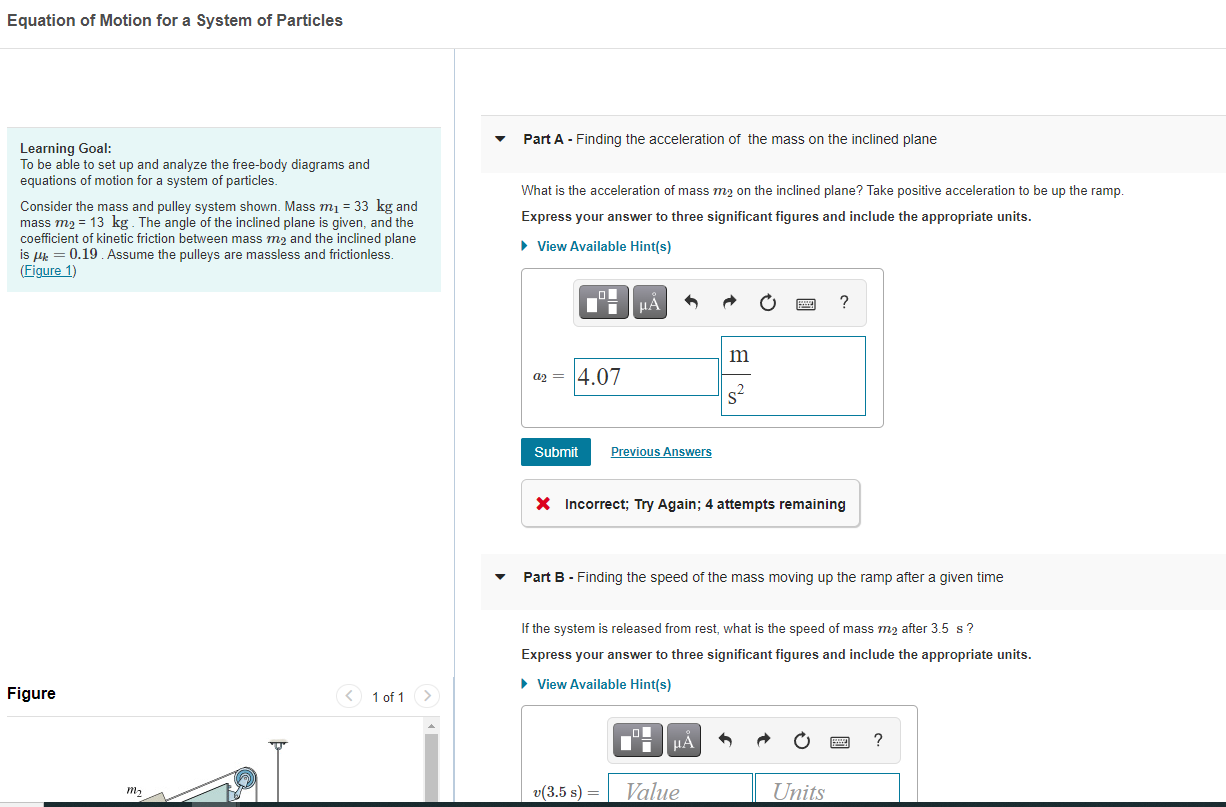Expand View Available Hints in Part A

point(596,246)
